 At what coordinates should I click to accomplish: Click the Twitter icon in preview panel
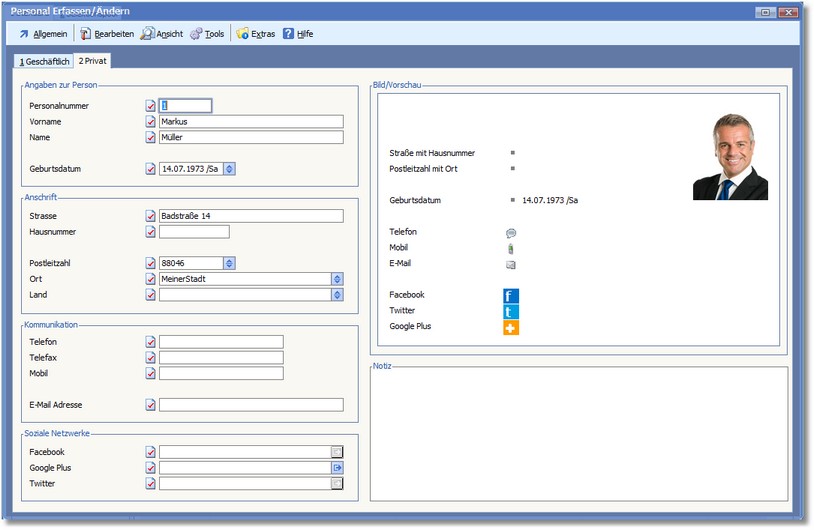[511, 312]
